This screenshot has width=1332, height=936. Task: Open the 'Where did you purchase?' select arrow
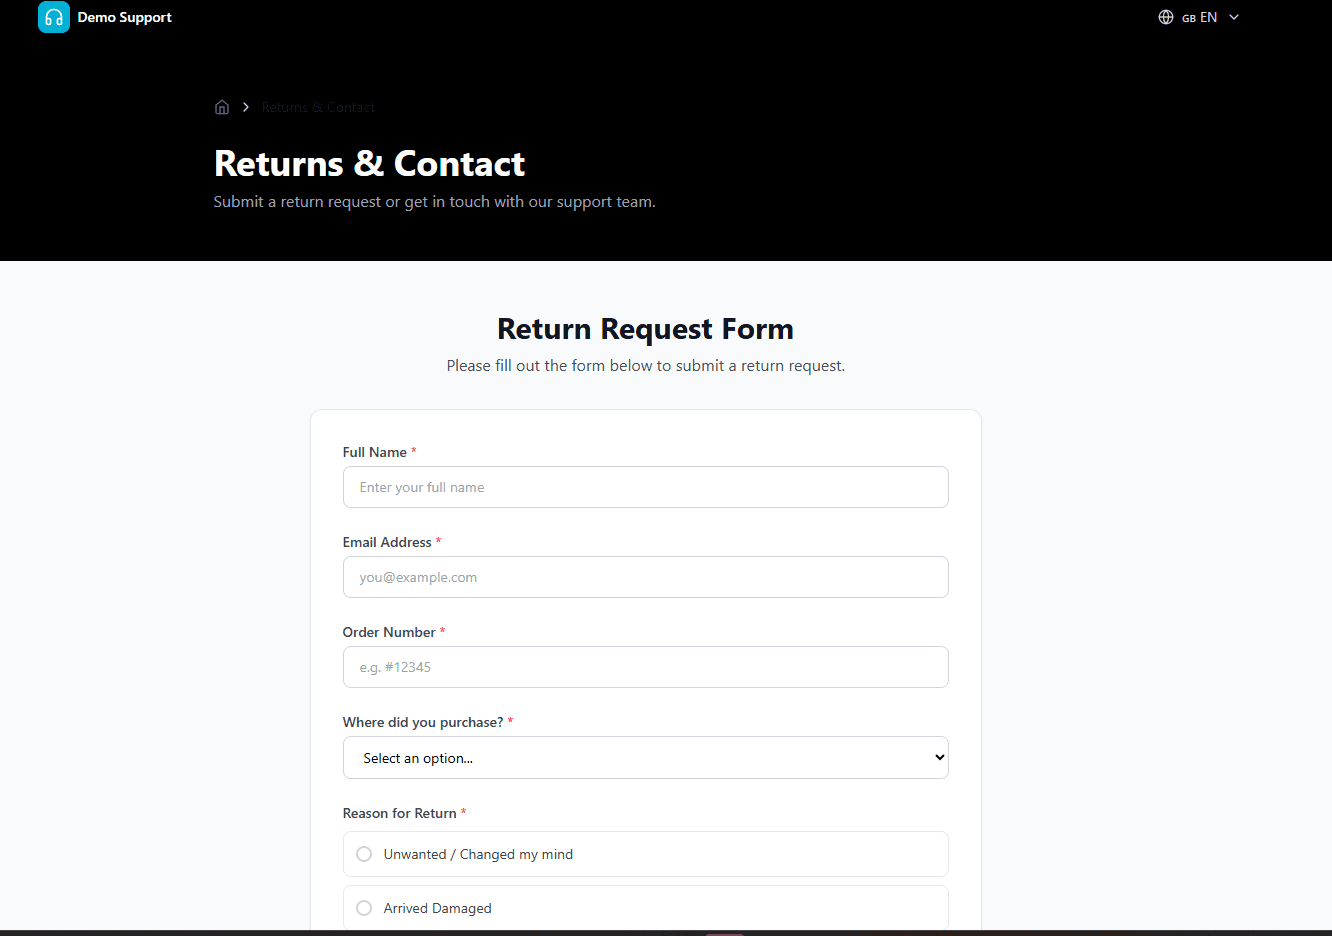coord(937,757)
